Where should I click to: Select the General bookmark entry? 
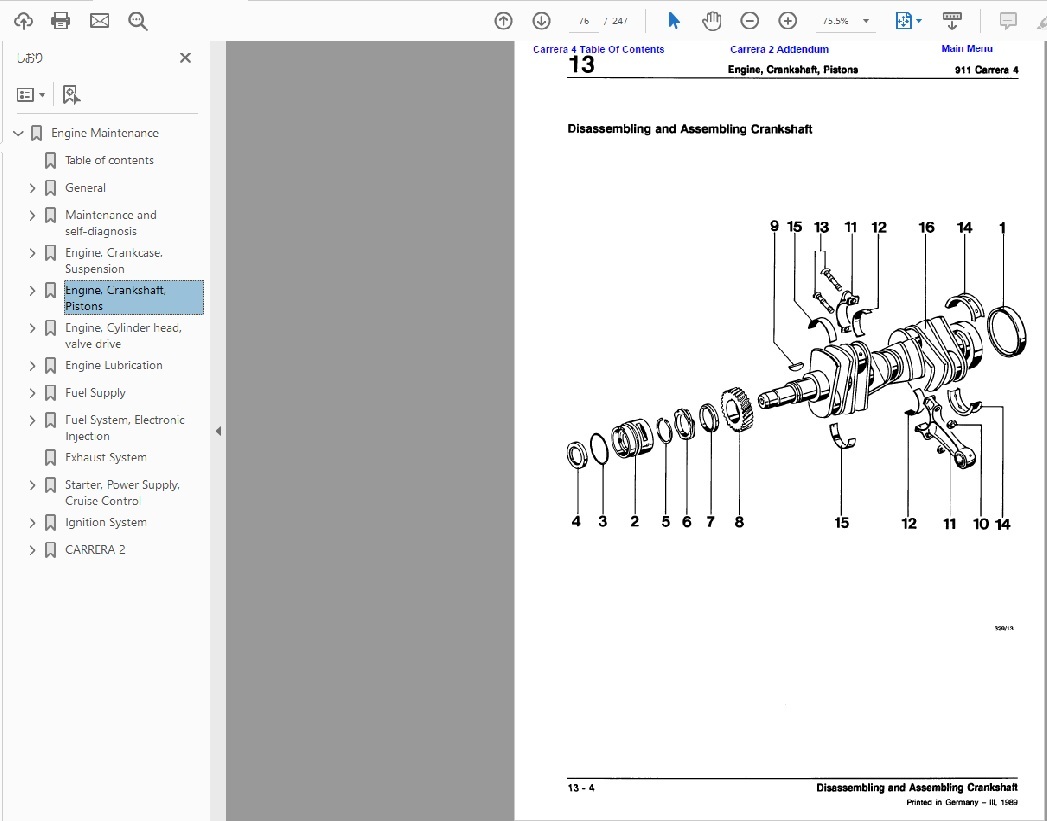pos(85,188)
